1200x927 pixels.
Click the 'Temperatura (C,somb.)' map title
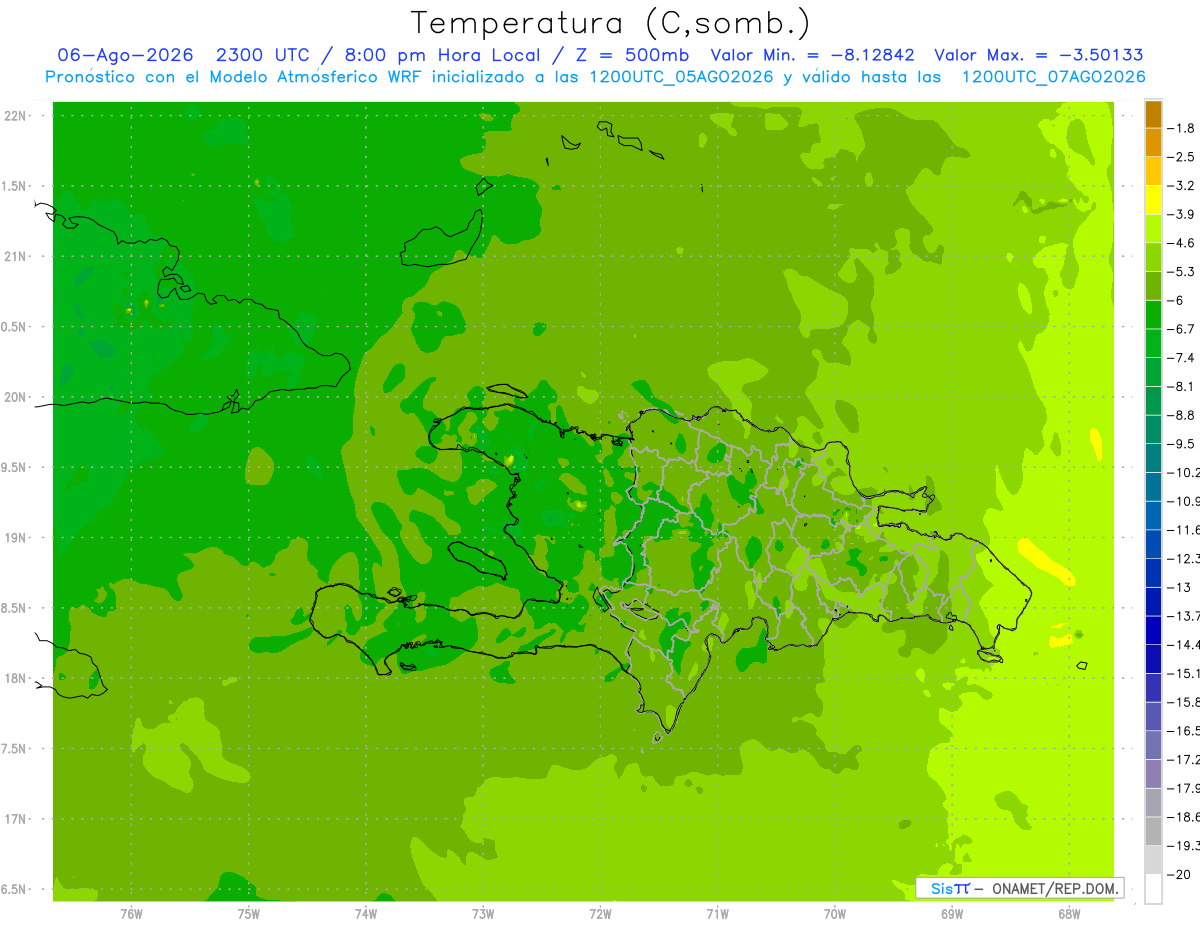pos(610,23)
